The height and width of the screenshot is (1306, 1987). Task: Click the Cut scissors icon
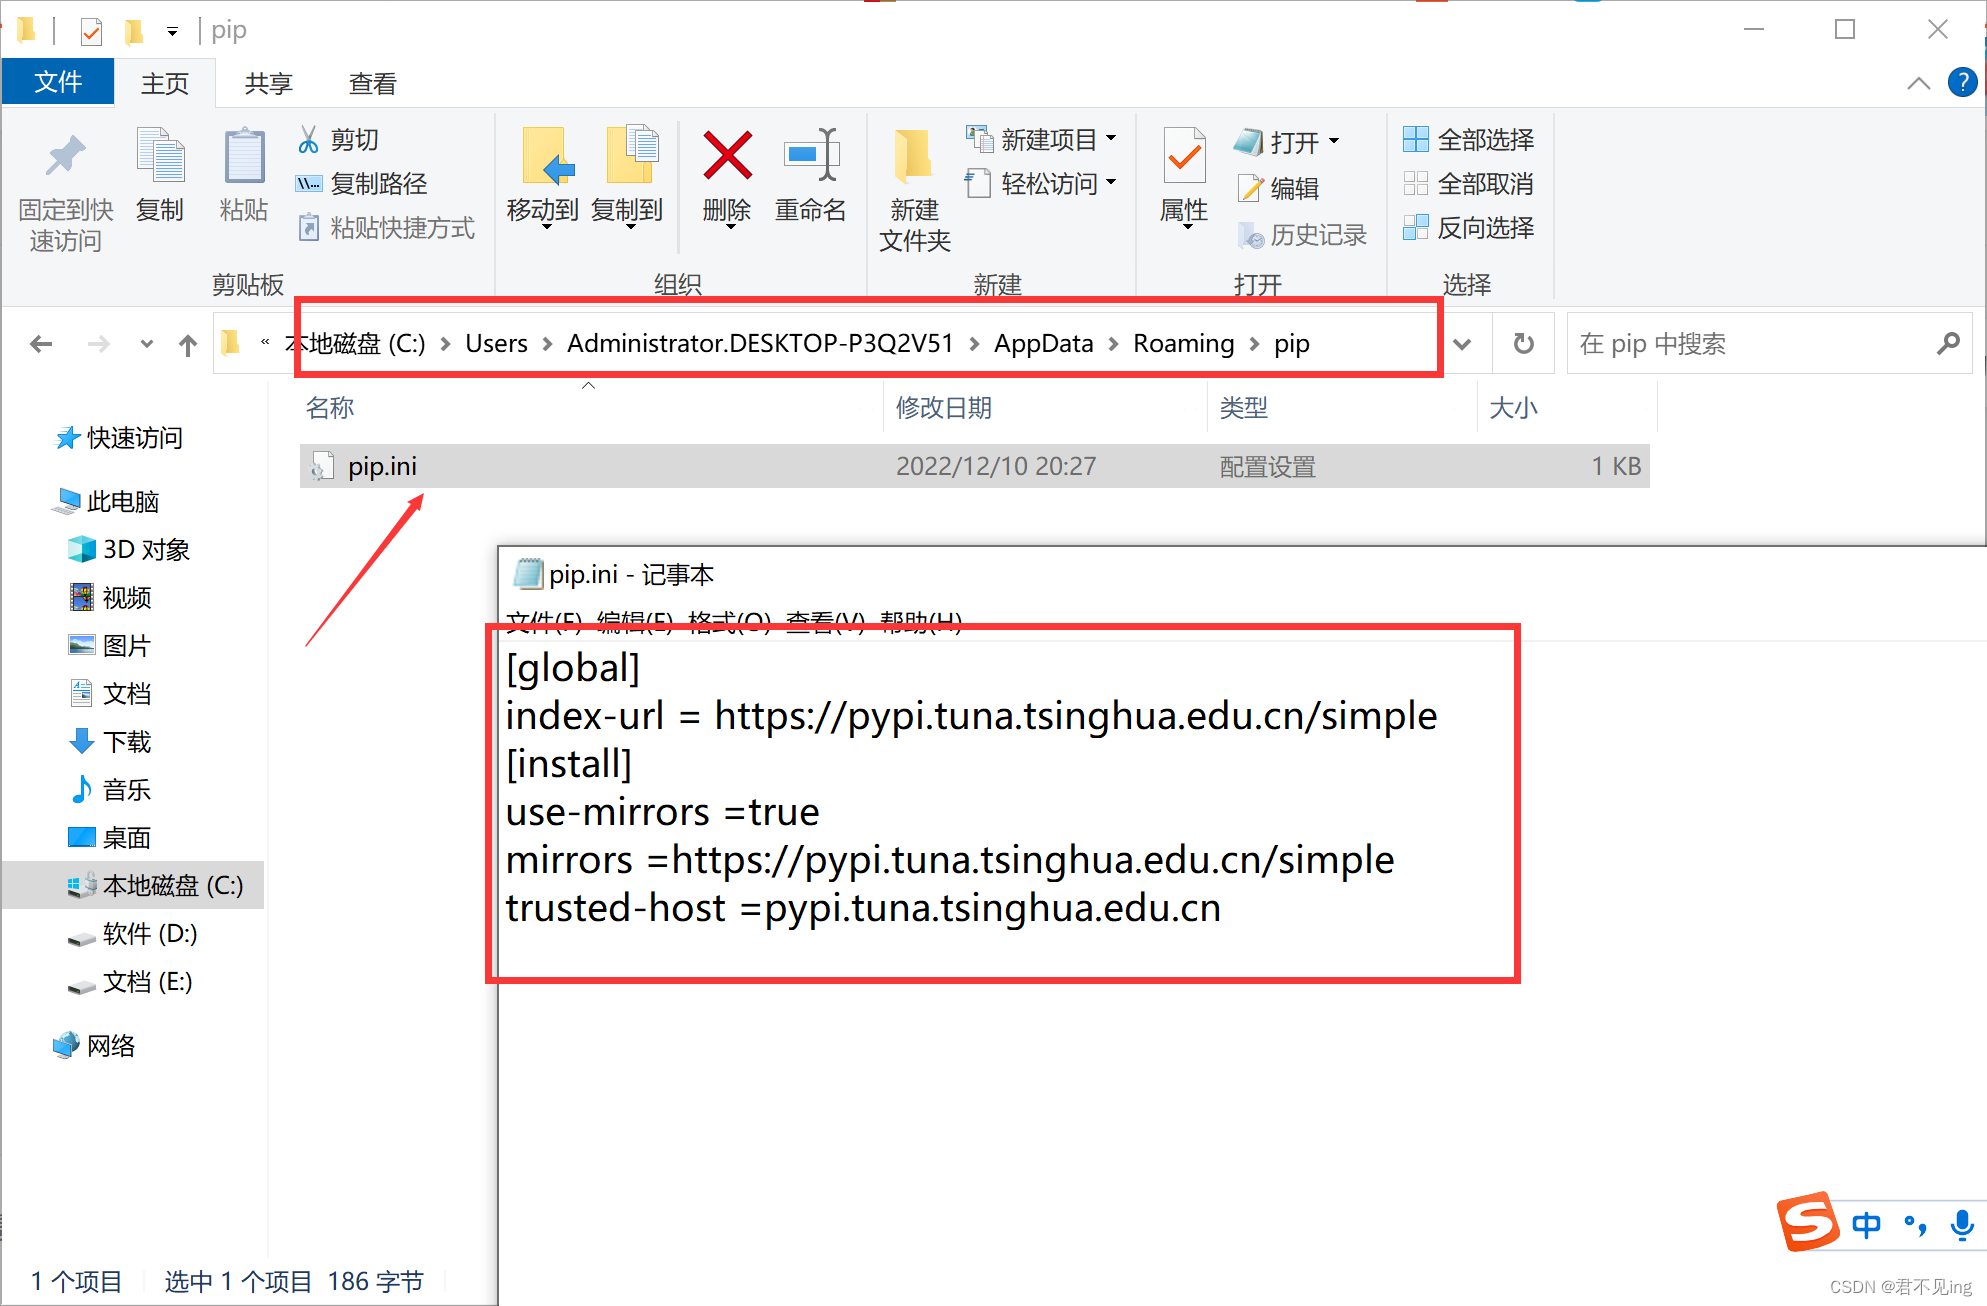click(308, 140)
